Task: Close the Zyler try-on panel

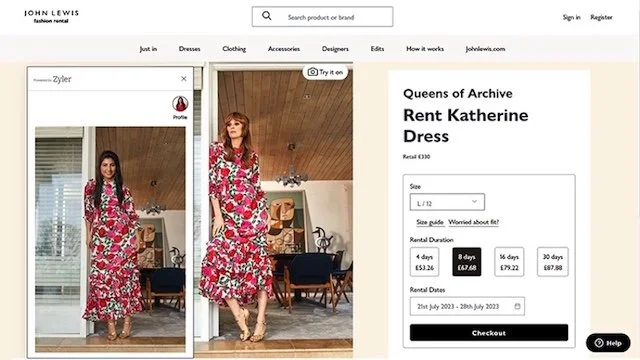Action: click(184, 78)
